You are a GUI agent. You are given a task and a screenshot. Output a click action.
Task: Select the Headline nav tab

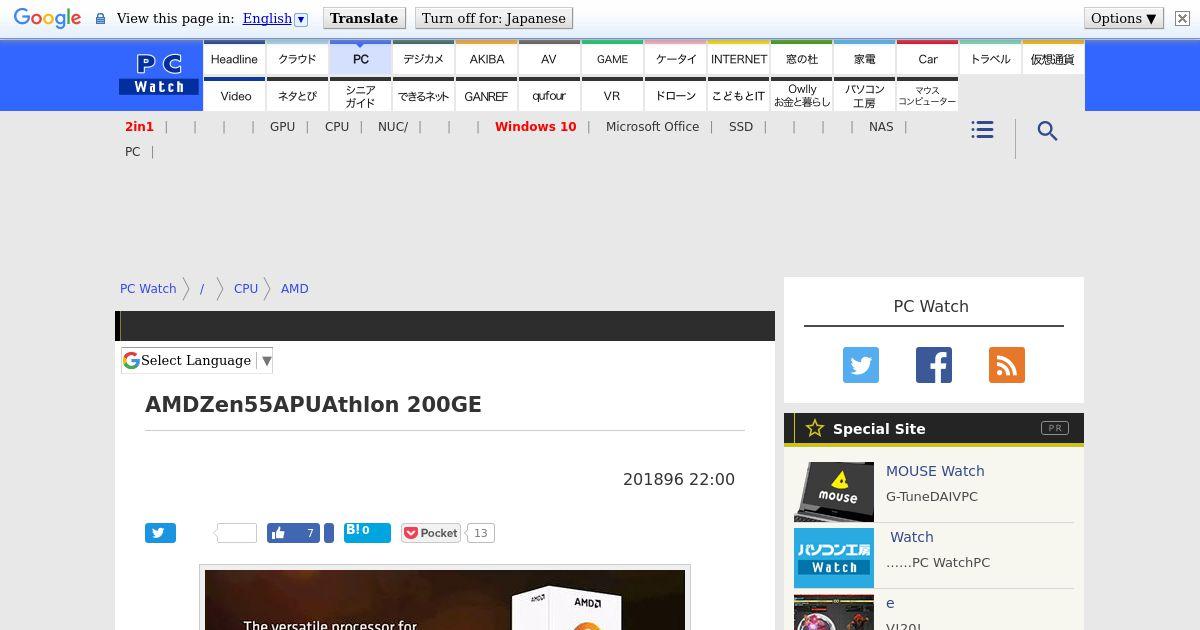click(234, 59)
